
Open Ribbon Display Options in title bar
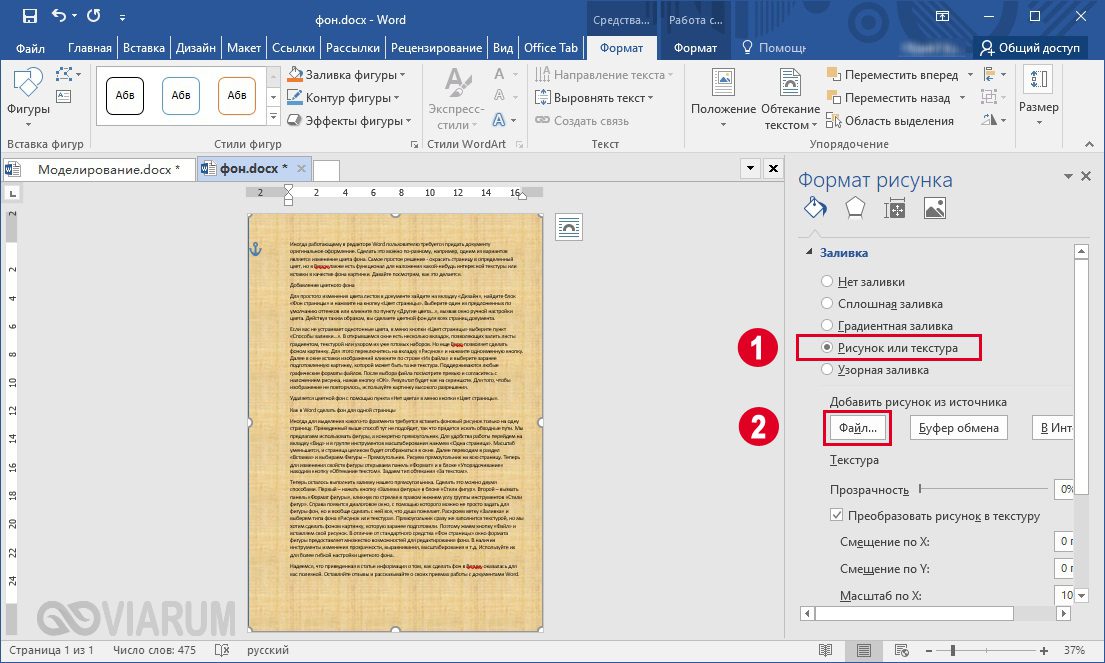(942, 16)
